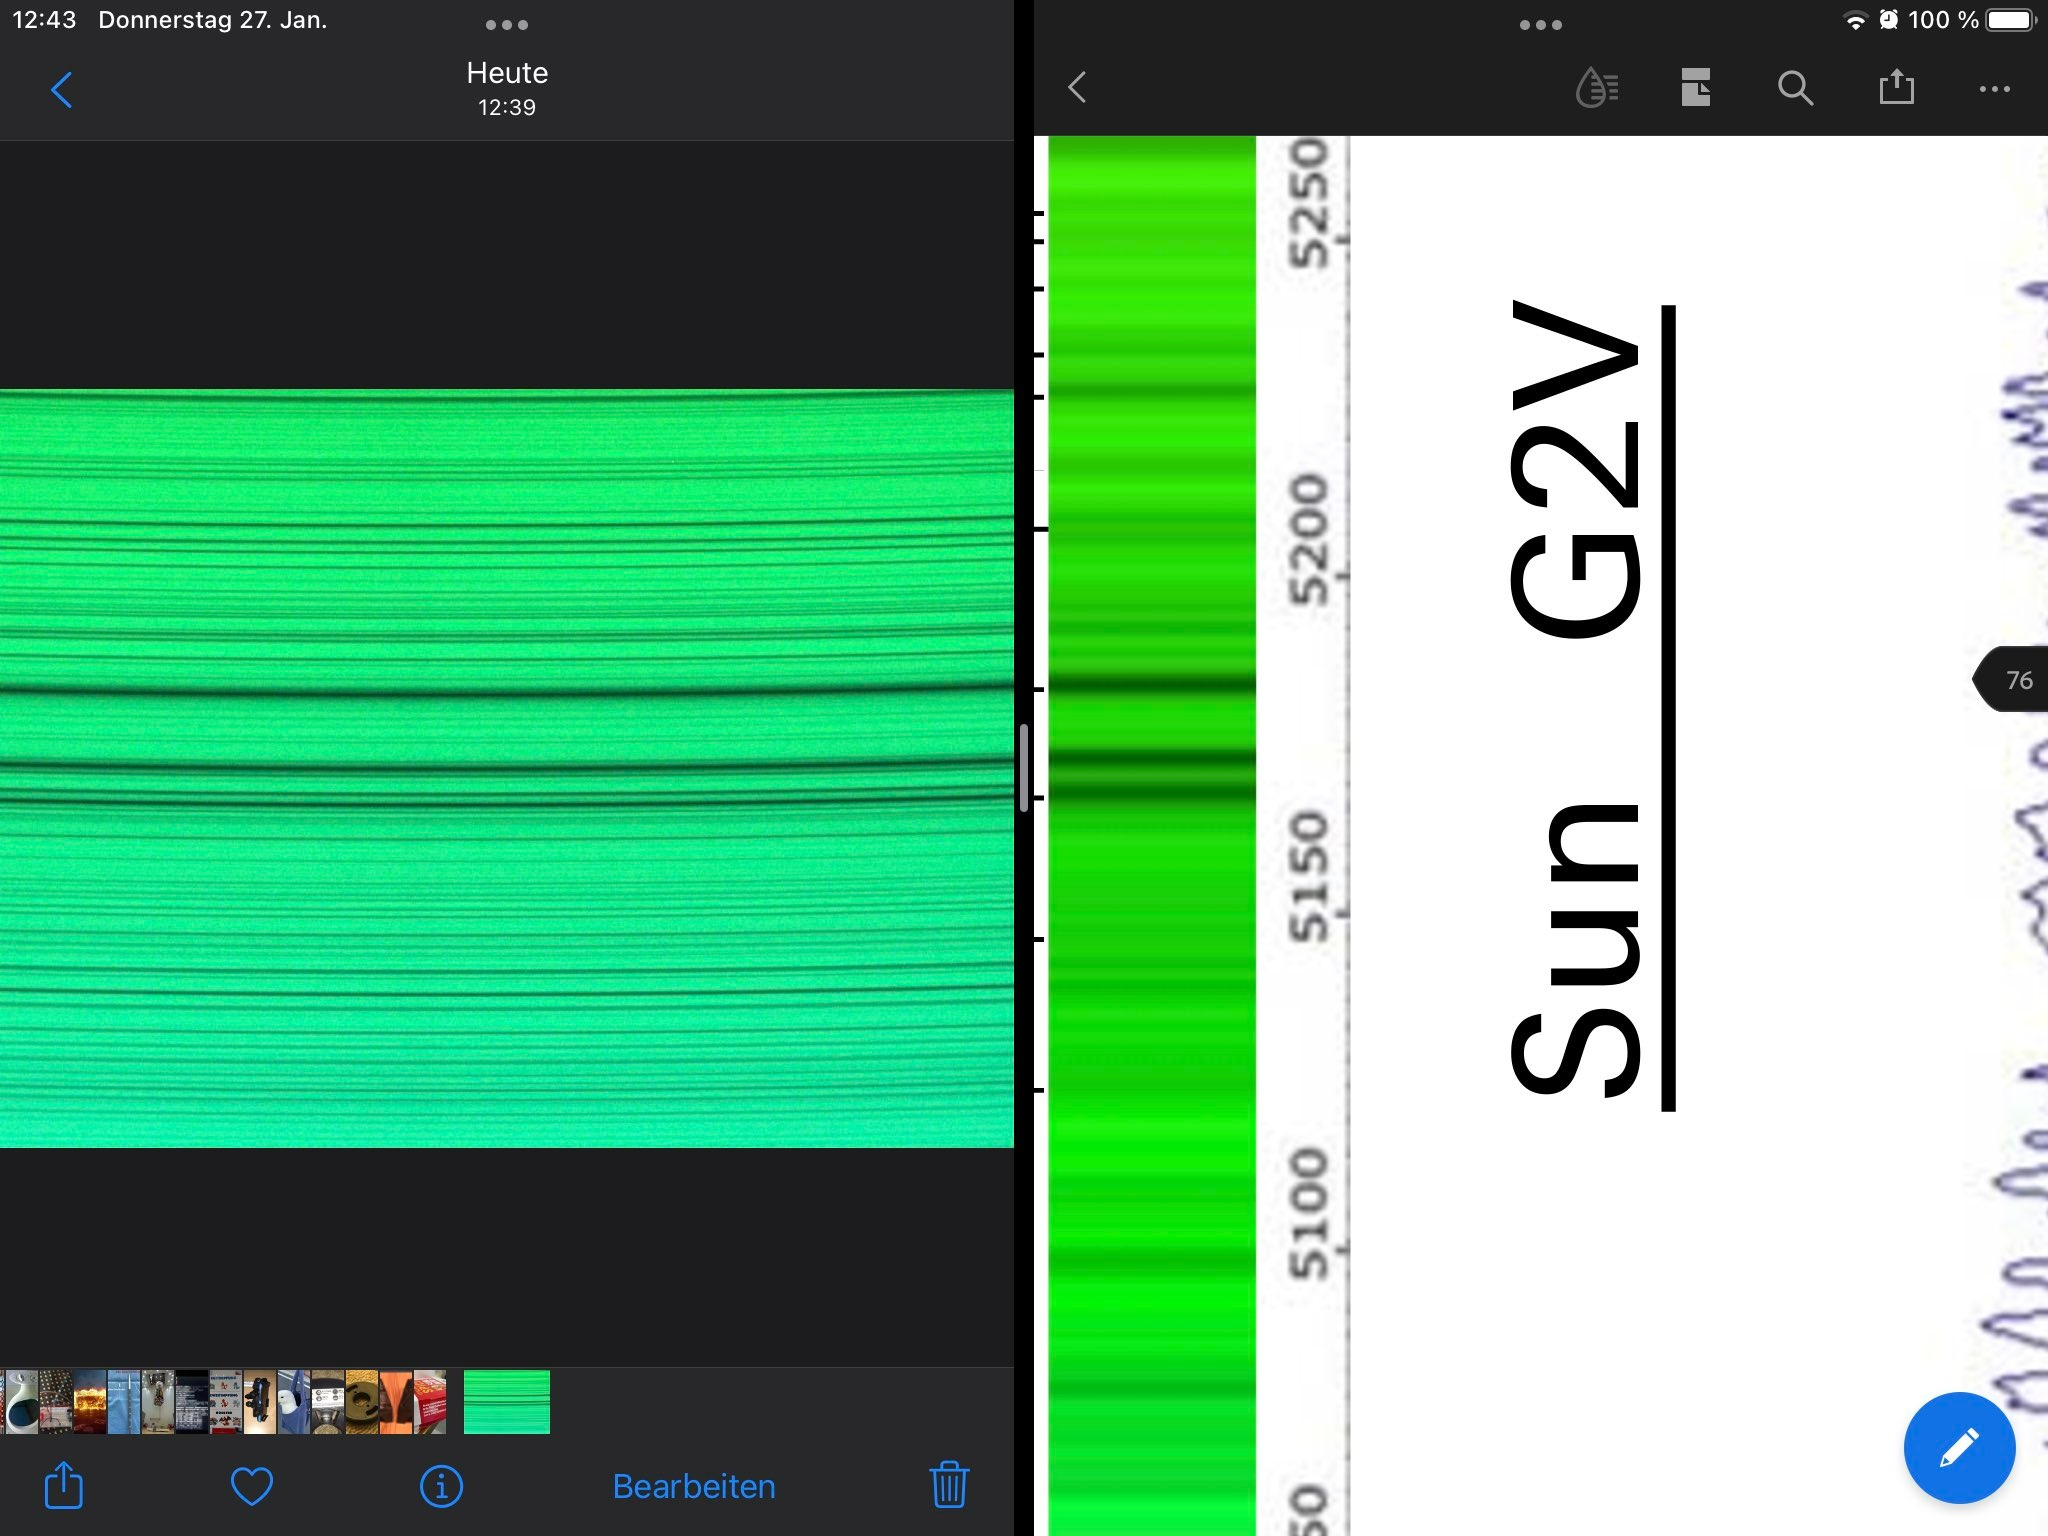Viewport: 2048px width, 1536px height.
Task: Open the PDF window multitasking dots
Action: click(1540, 25)
